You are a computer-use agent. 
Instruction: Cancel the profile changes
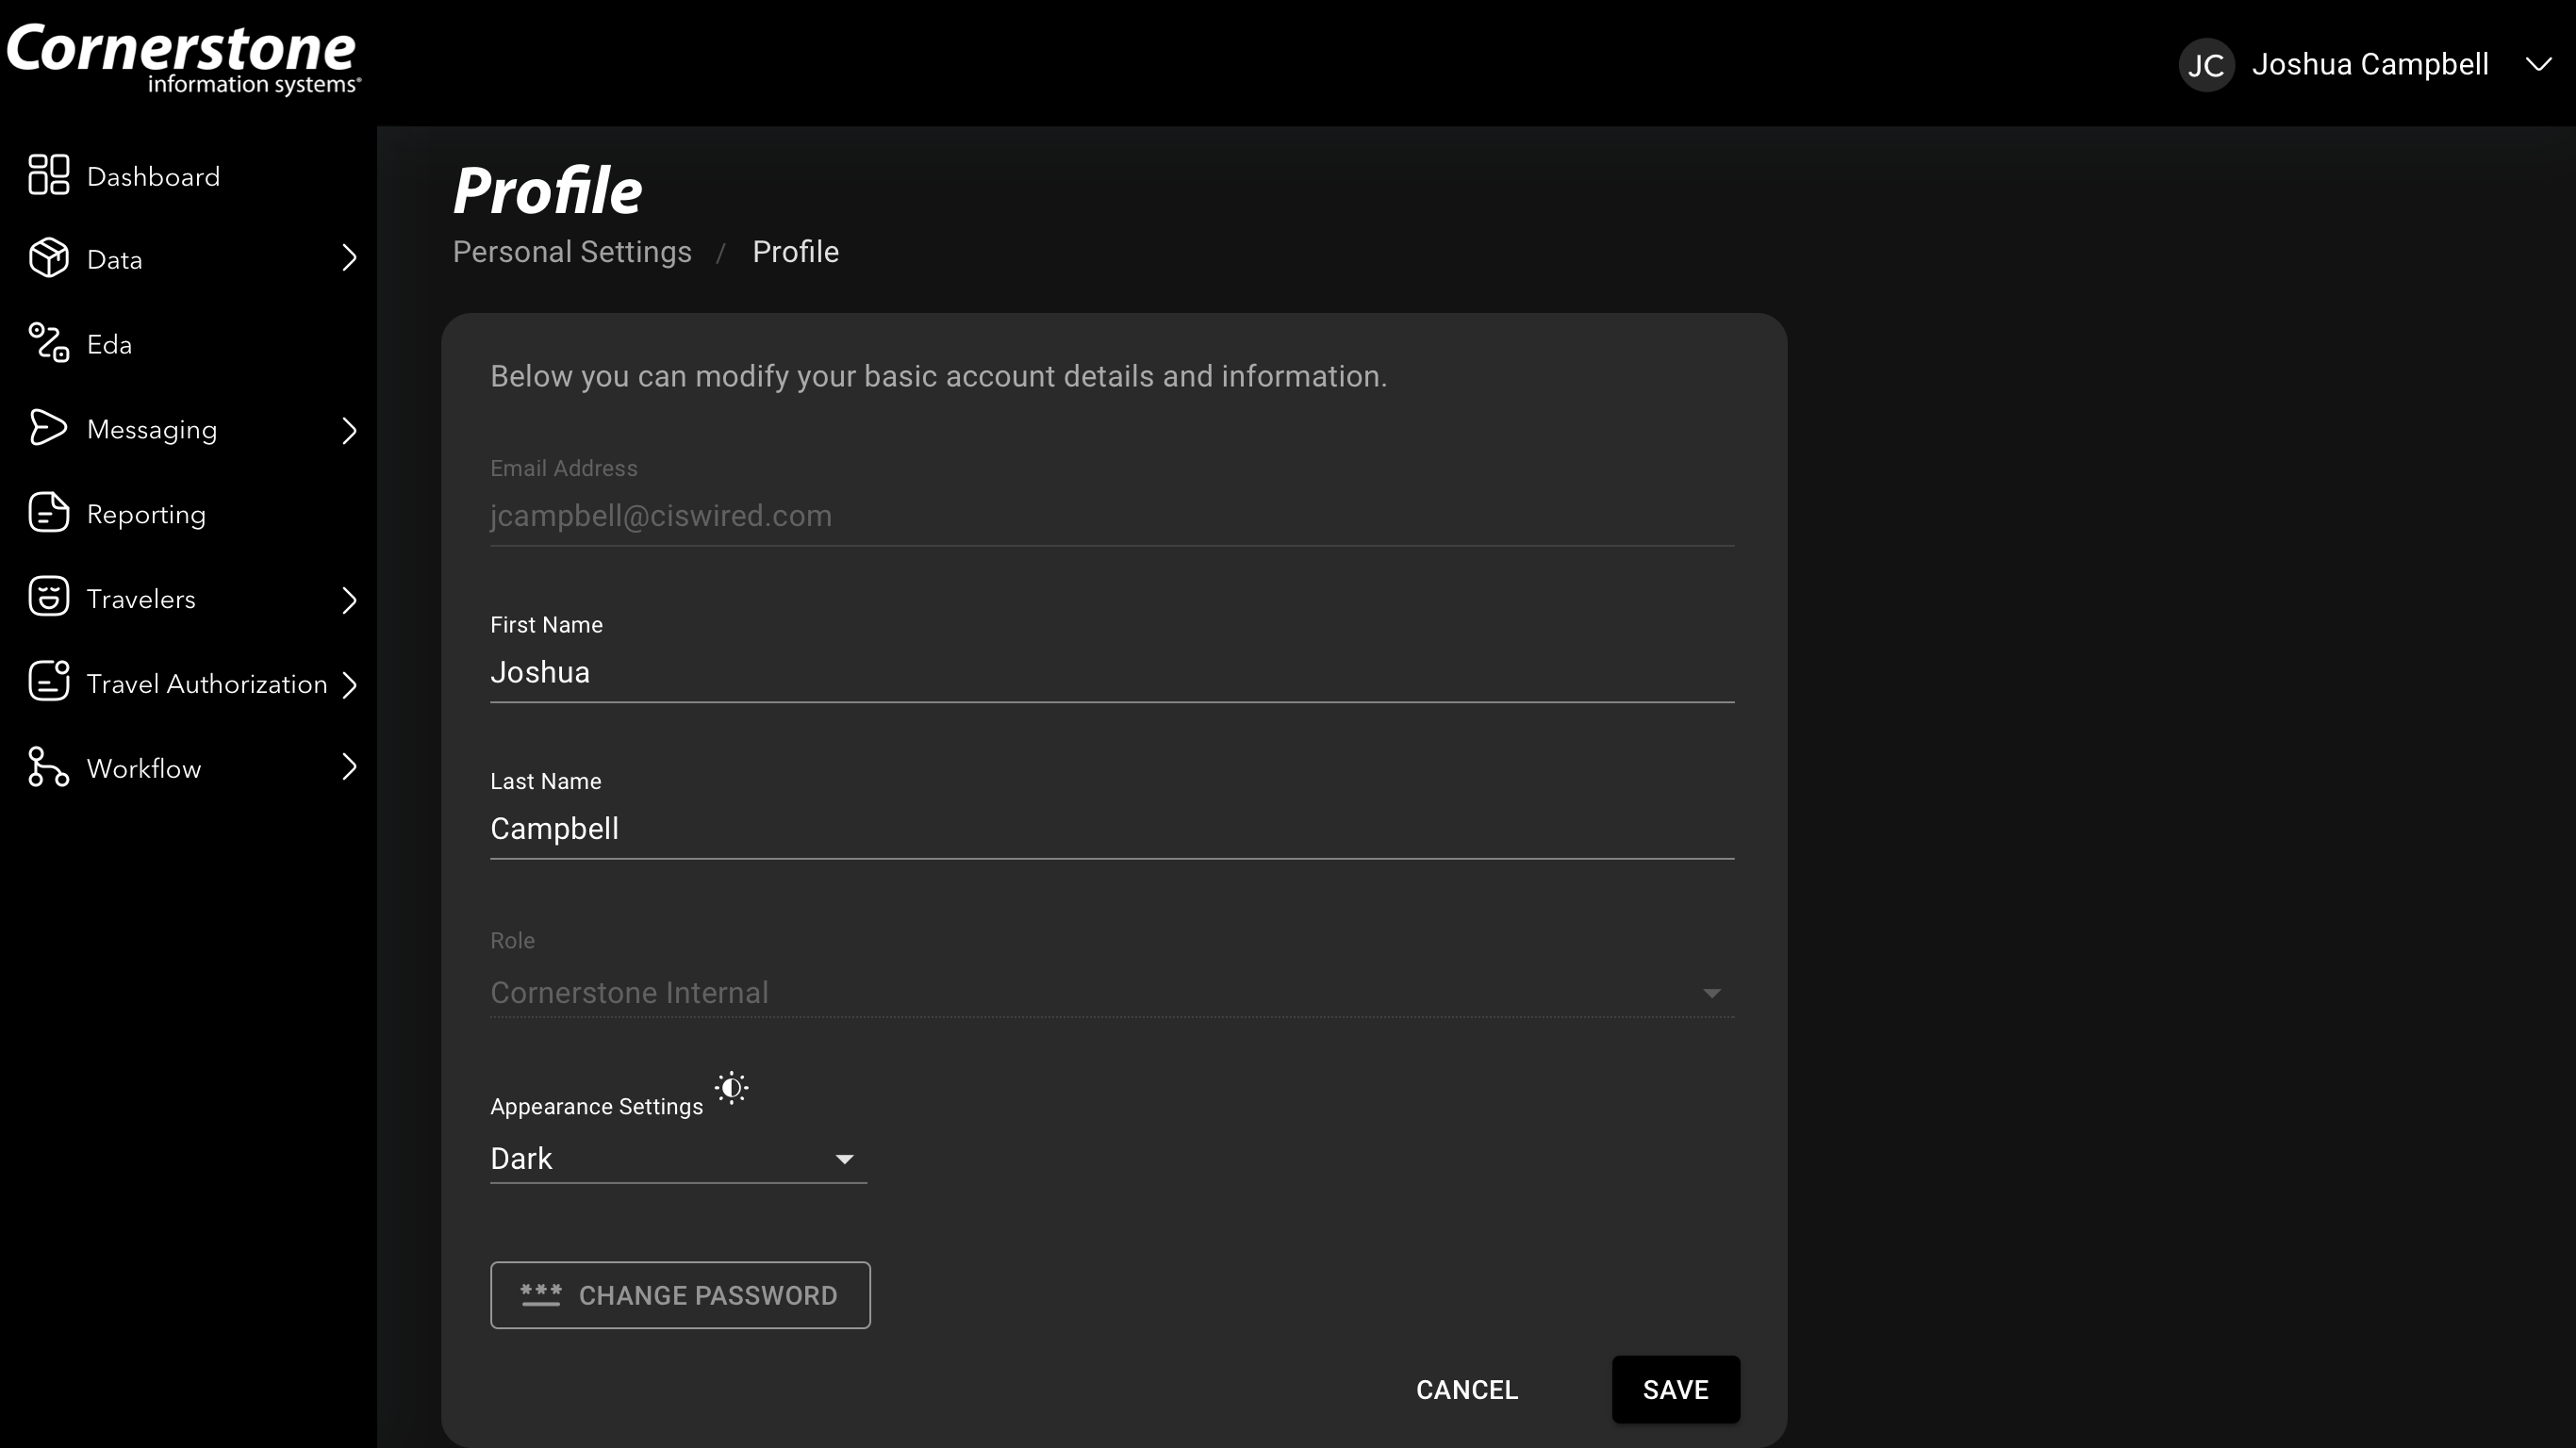coord(1466,1389)
